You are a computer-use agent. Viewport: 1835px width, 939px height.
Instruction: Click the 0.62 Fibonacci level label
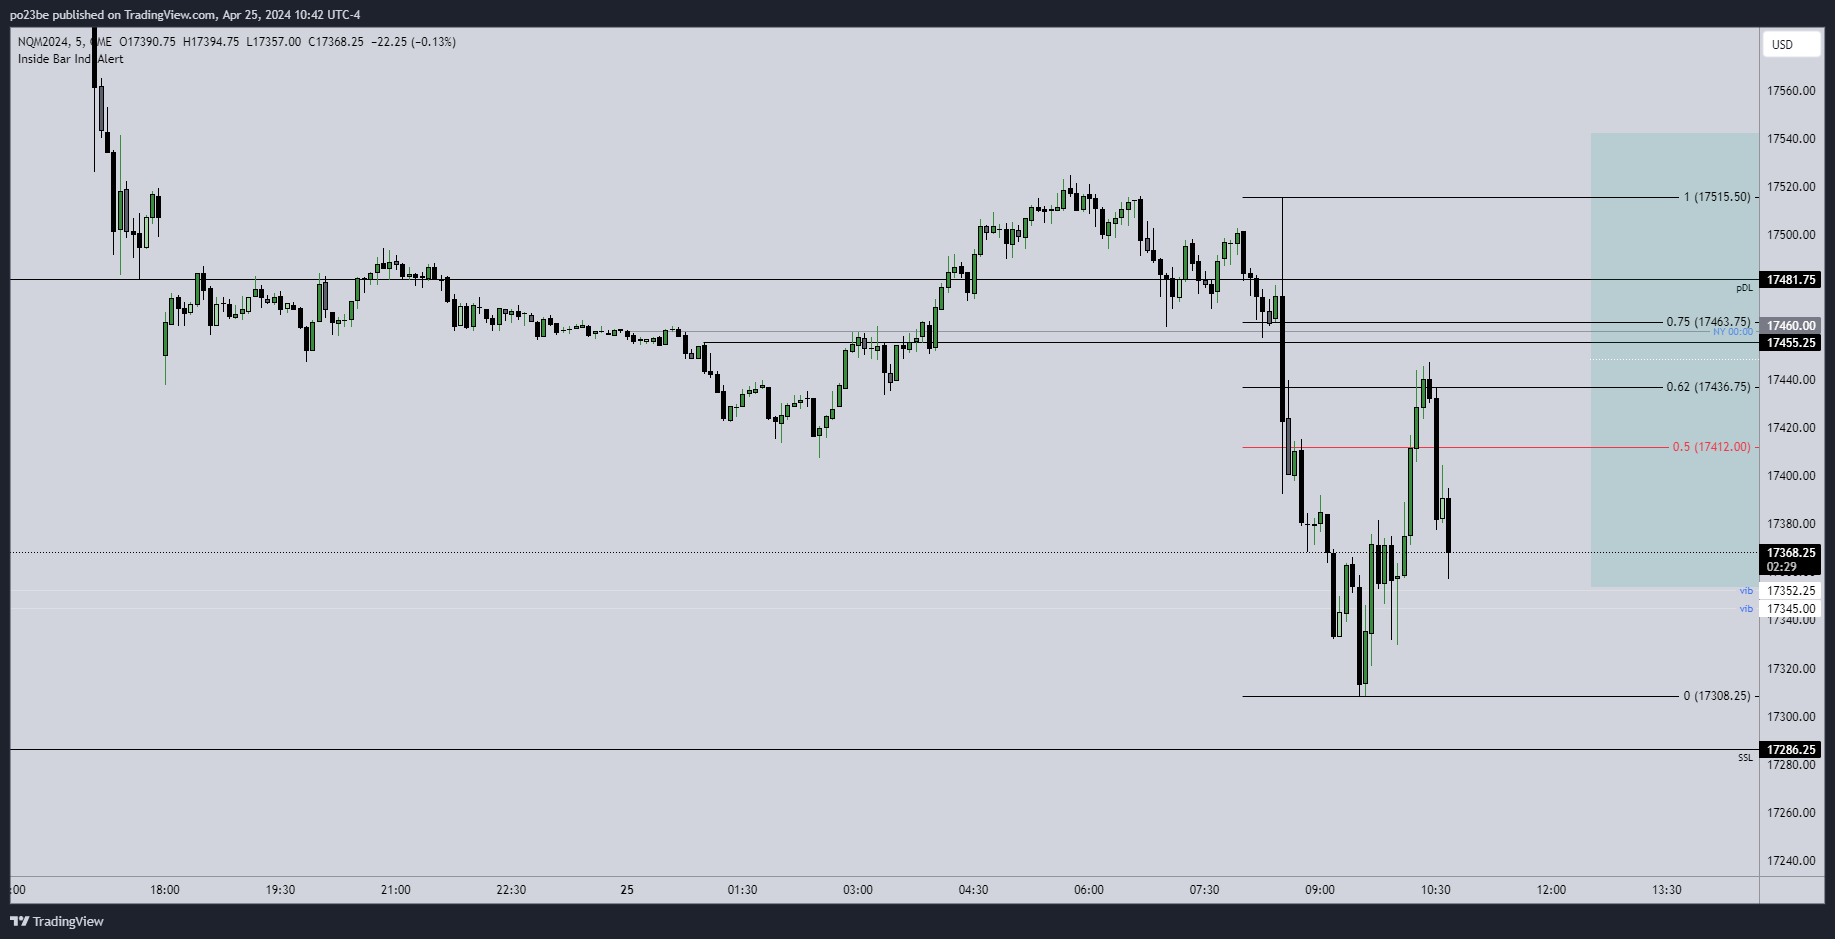tap(1708, 387)
